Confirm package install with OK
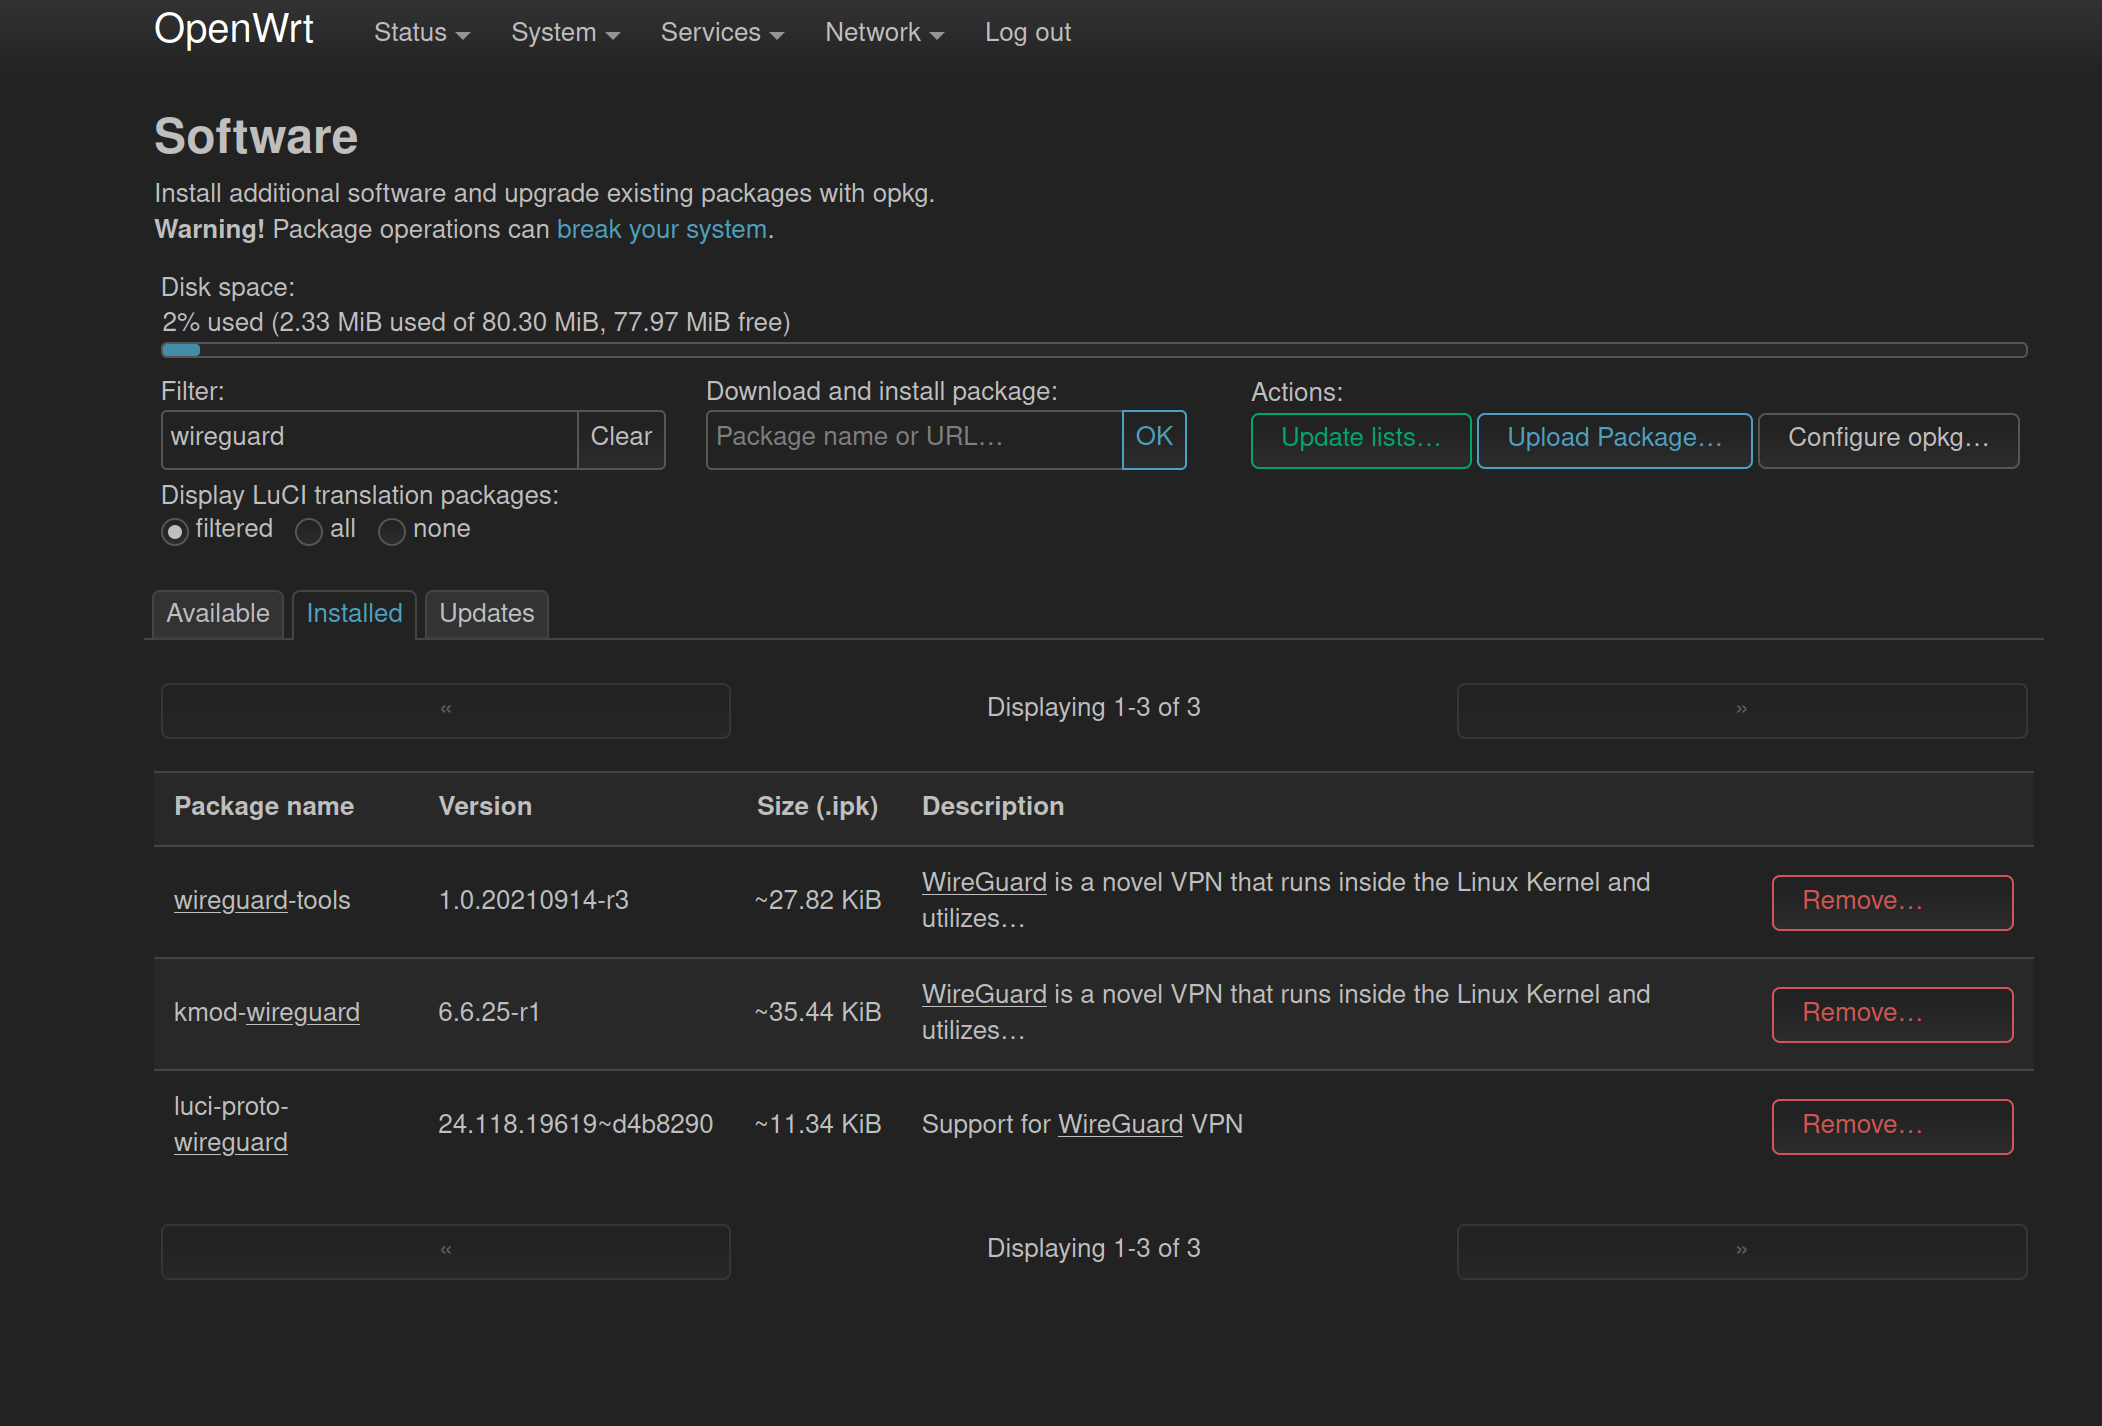The height and width of the screenshot is (1426, 2102). 1154,440
